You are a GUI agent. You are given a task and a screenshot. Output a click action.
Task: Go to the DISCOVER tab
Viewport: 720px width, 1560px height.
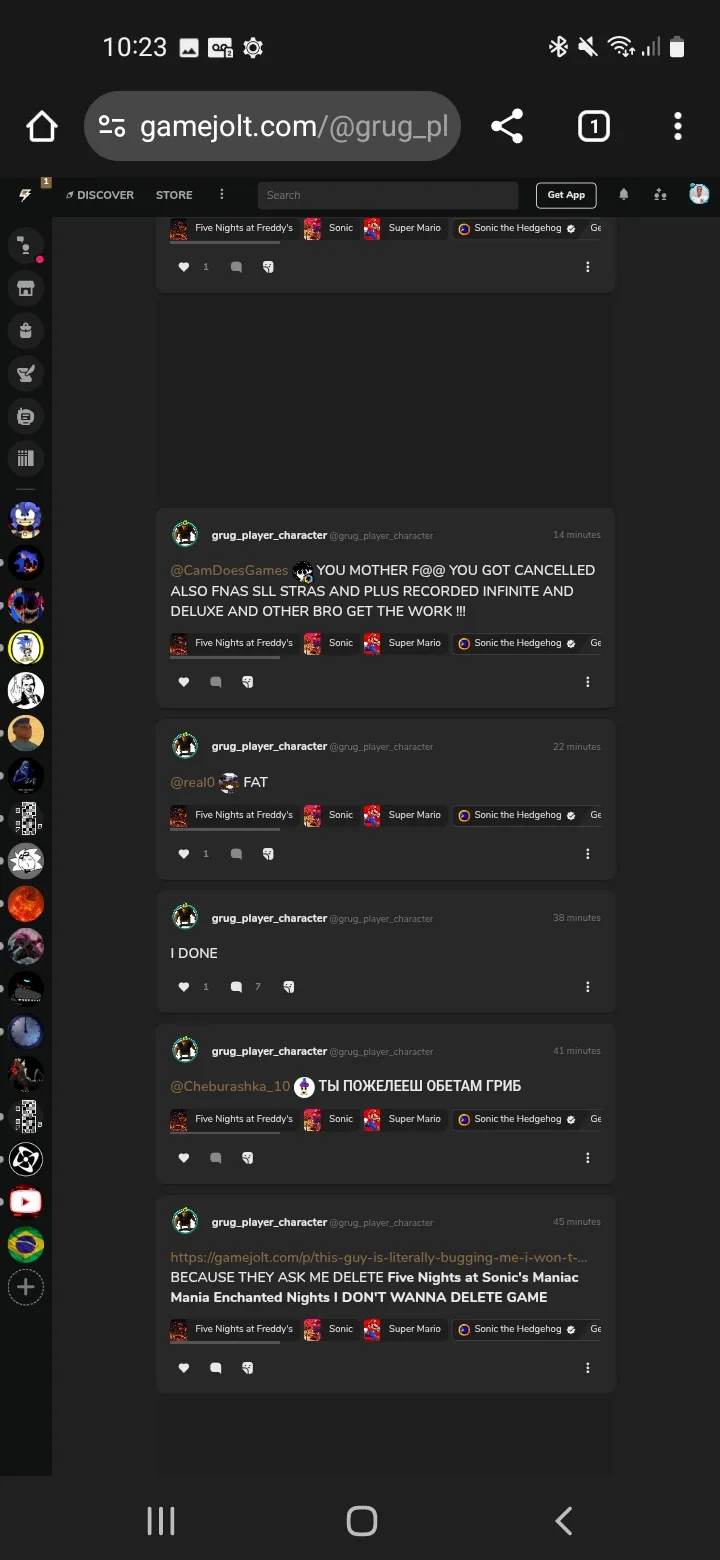click(x=100, y=195)
